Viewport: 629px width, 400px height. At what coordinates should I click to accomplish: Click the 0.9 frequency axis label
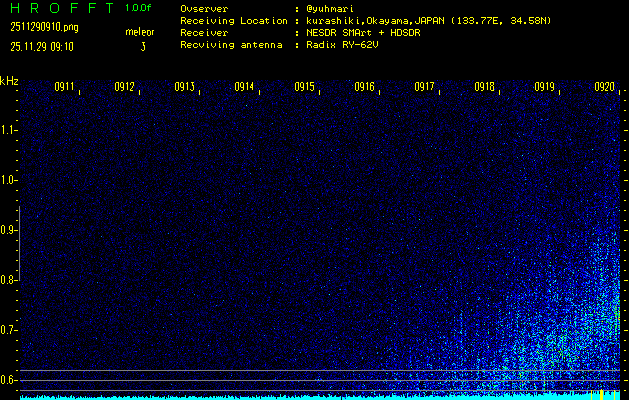click(9, 230)
